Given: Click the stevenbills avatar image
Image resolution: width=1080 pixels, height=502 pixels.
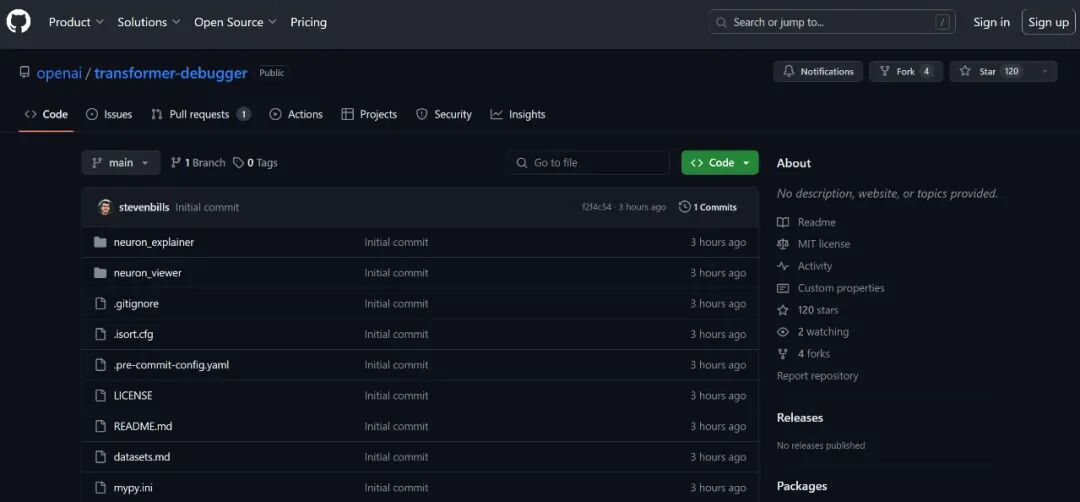Looking at the screenshot, I should (x=105, y=207).
